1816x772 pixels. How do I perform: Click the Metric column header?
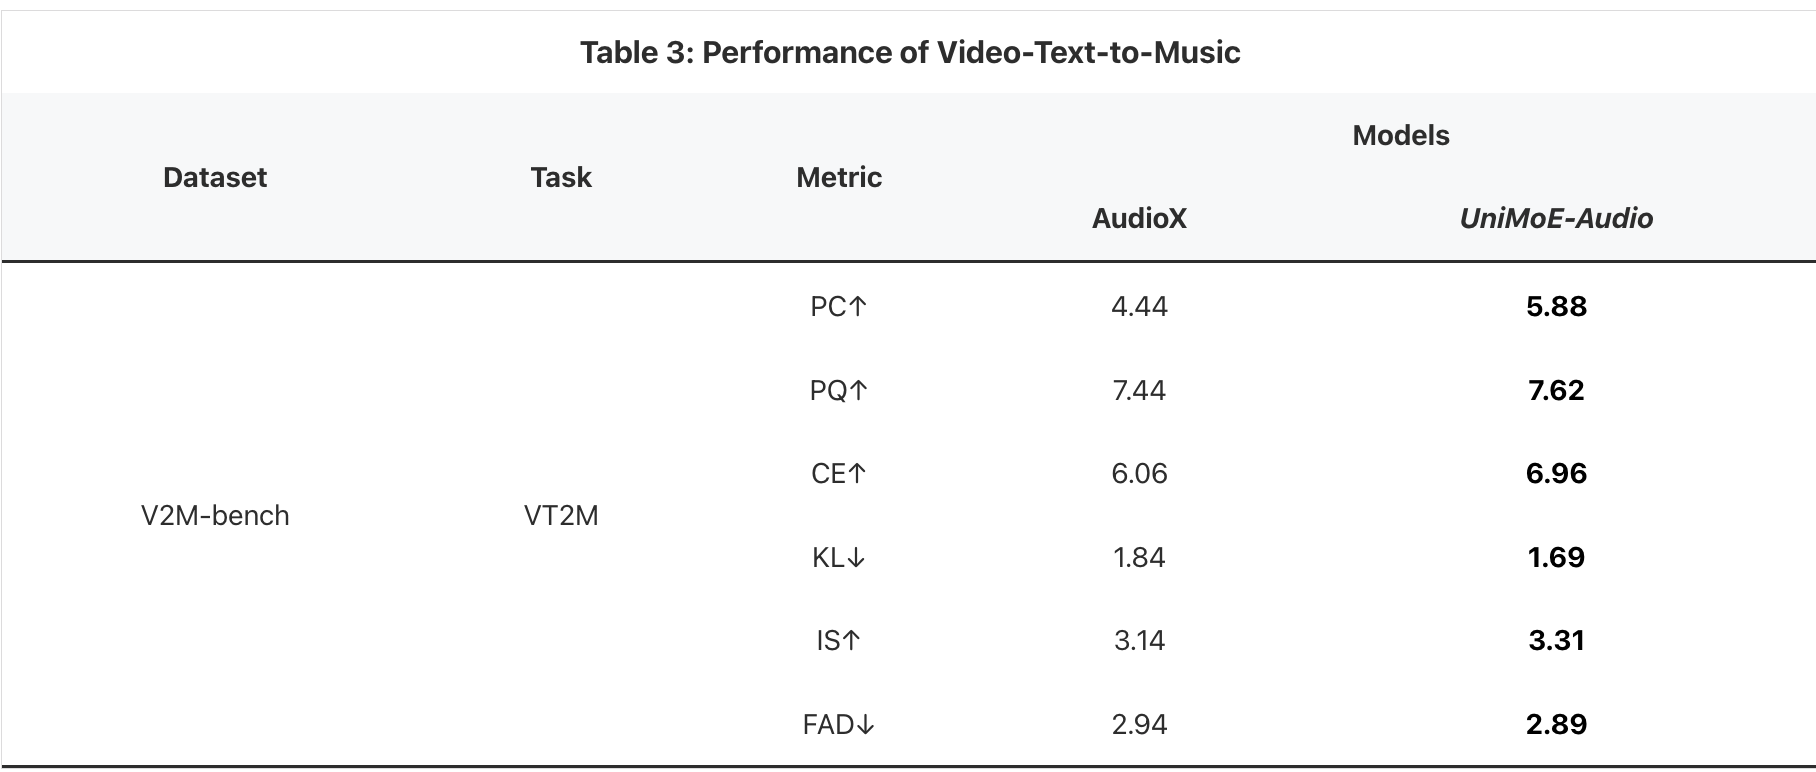pyautogui.click(x=839, y=177)
